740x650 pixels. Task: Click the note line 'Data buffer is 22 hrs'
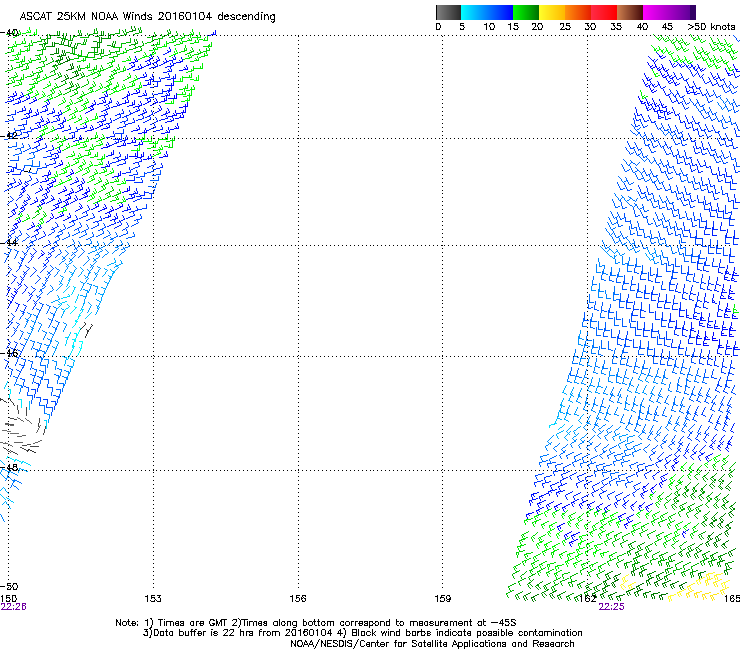(x=203, y=633)
